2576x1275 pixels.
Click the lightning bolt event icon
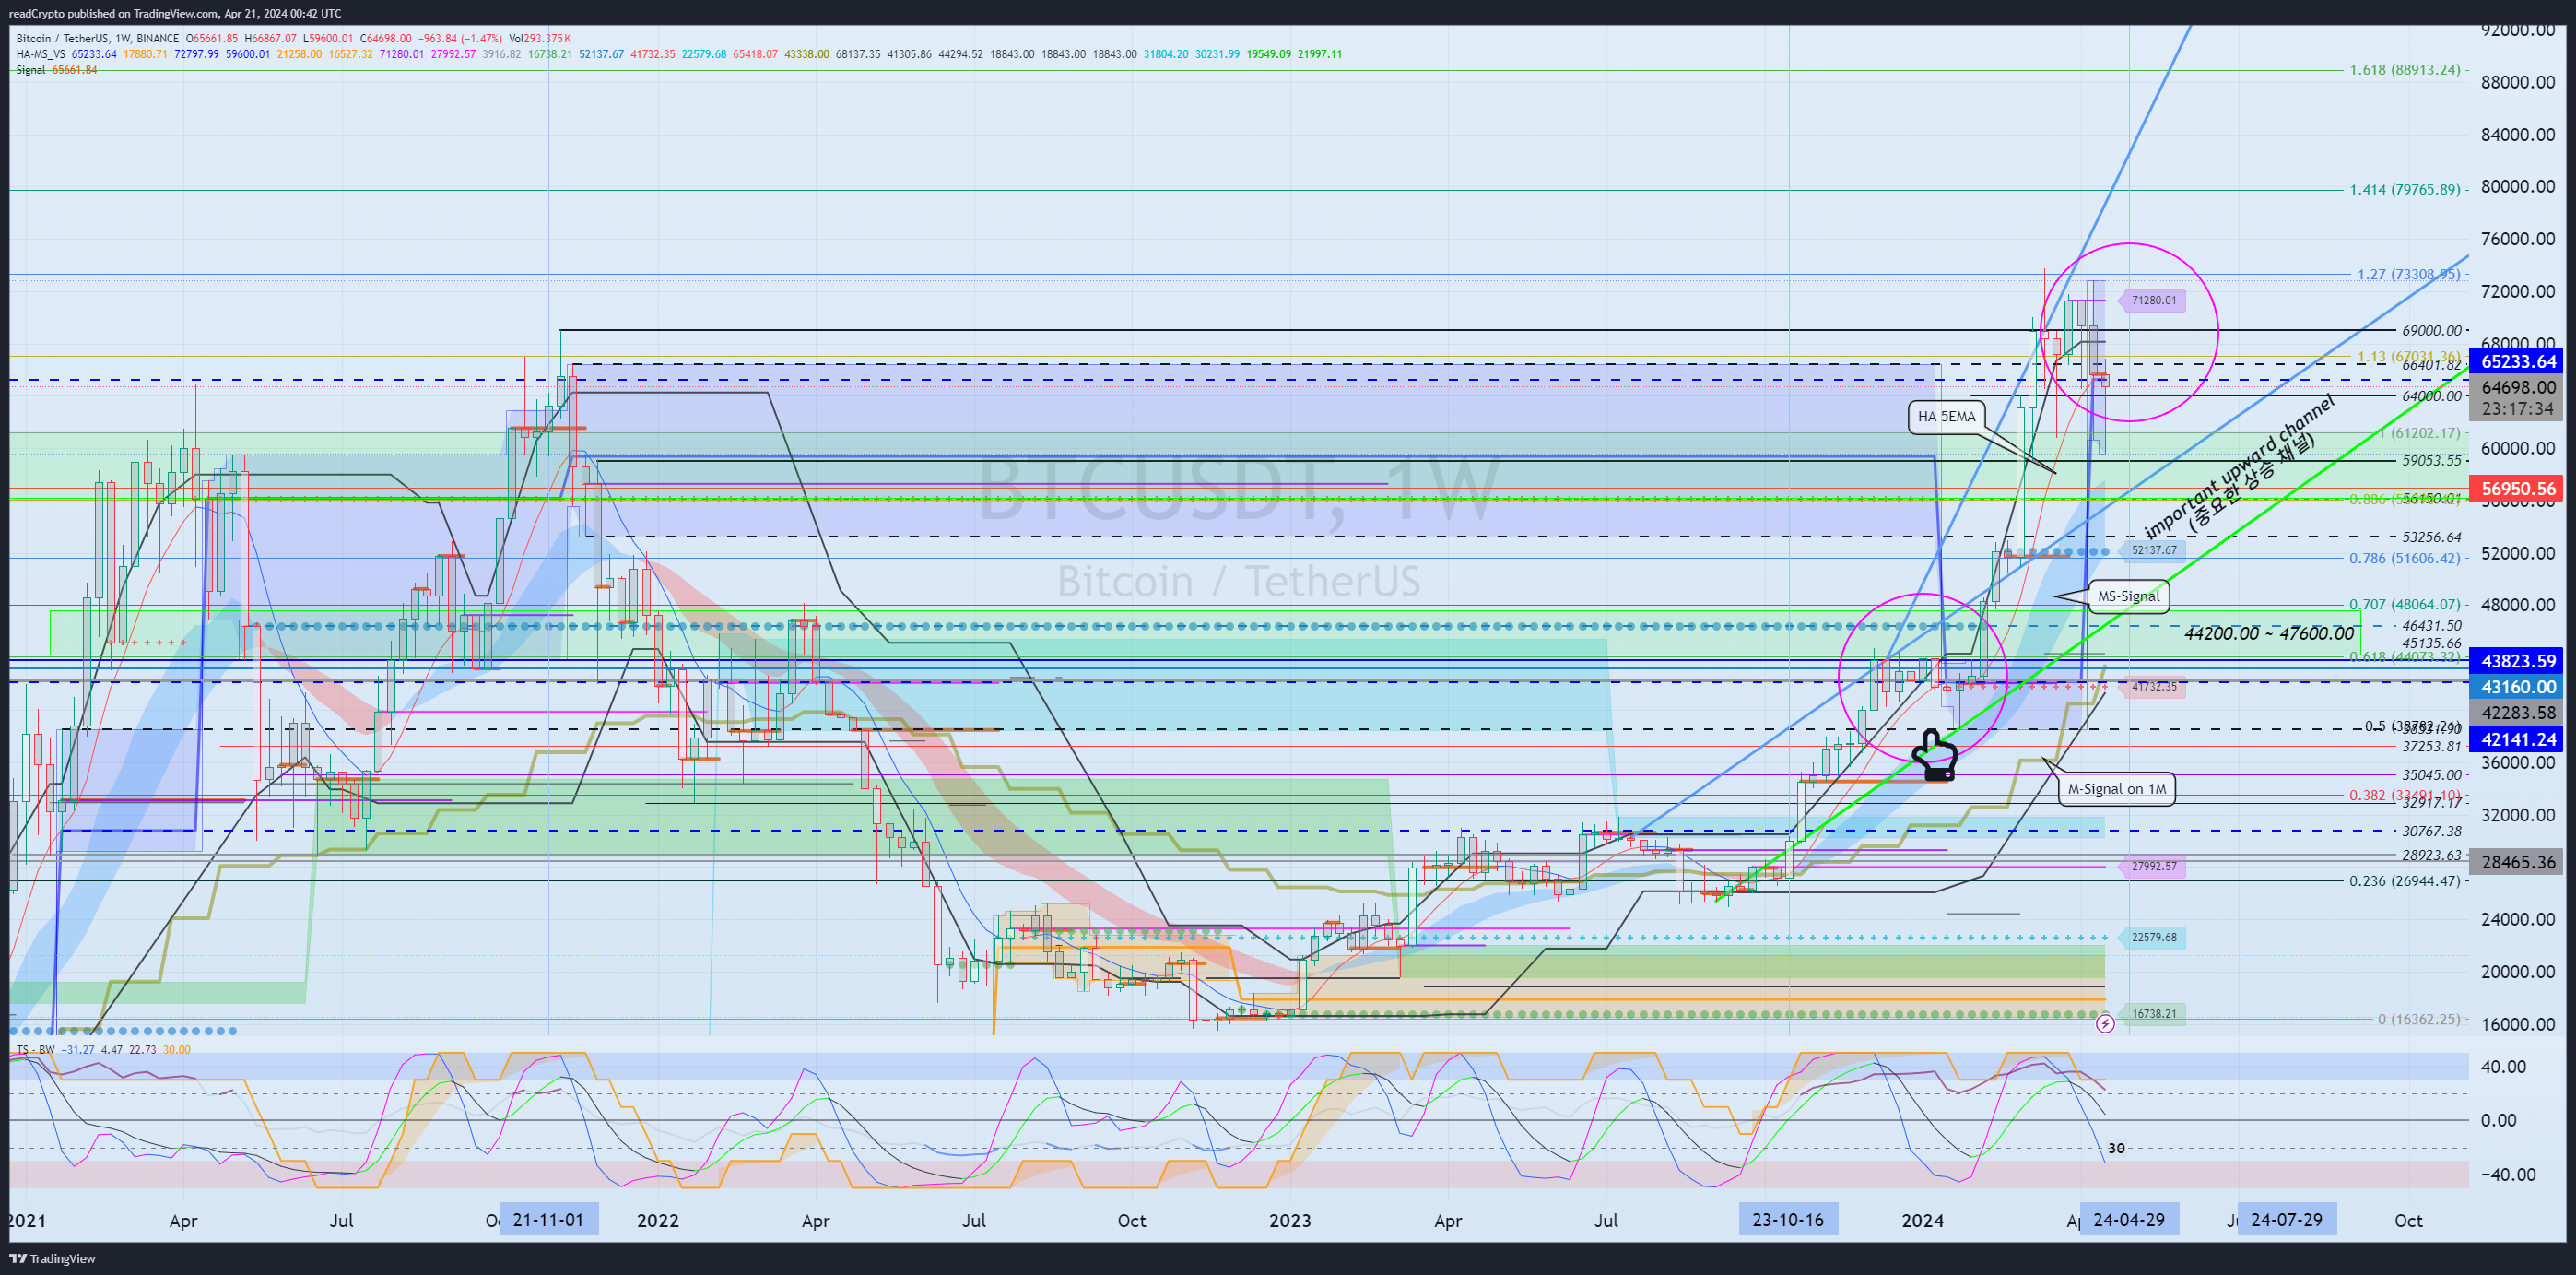(x=2105, y=1024)
